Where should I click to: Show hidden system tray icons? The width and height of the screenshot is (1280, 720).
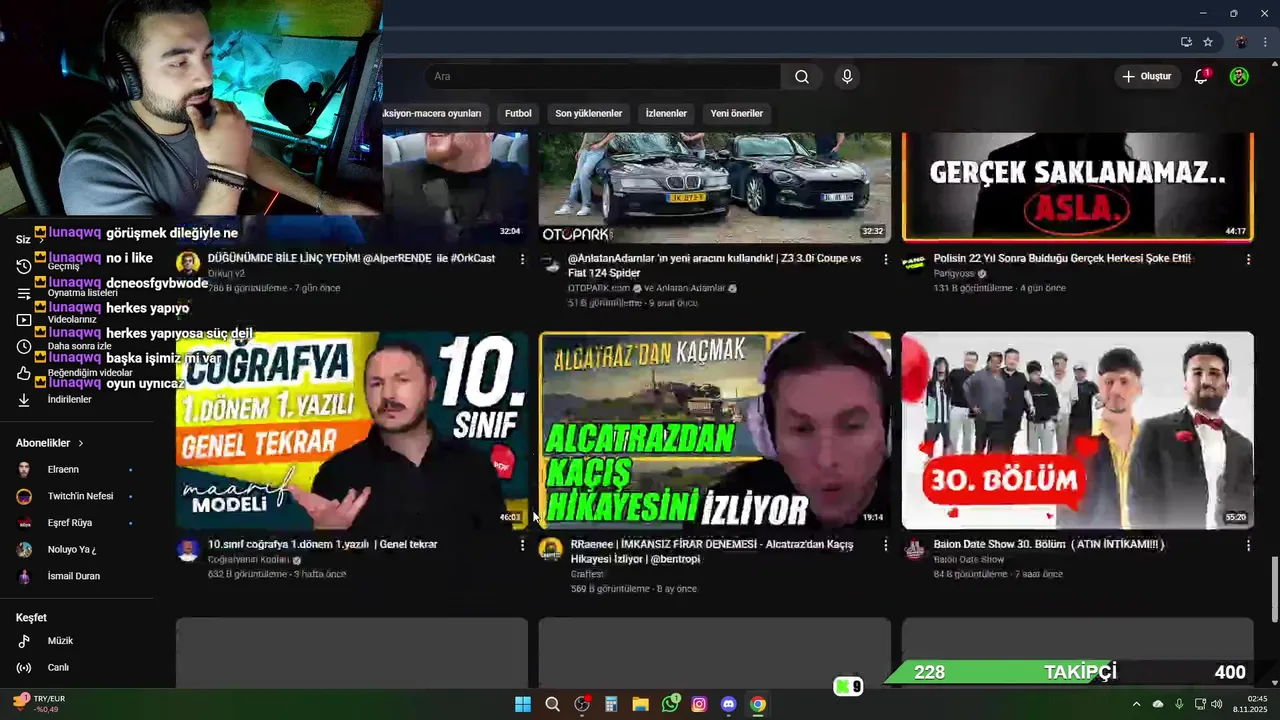click(1136, 704)
